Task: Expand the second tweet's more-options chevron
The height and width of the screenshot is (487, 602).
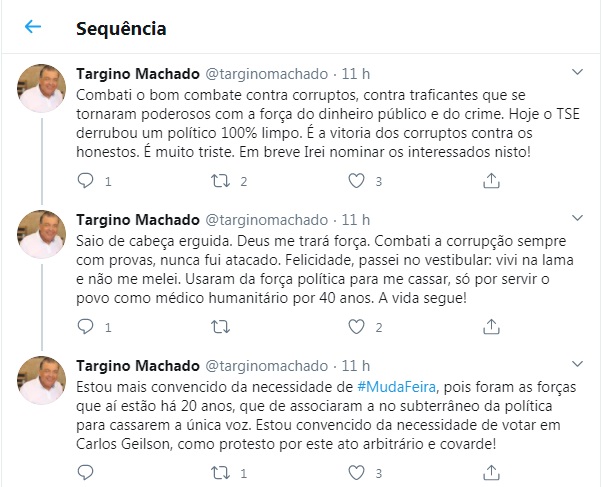Action: [x=576, y=218]
